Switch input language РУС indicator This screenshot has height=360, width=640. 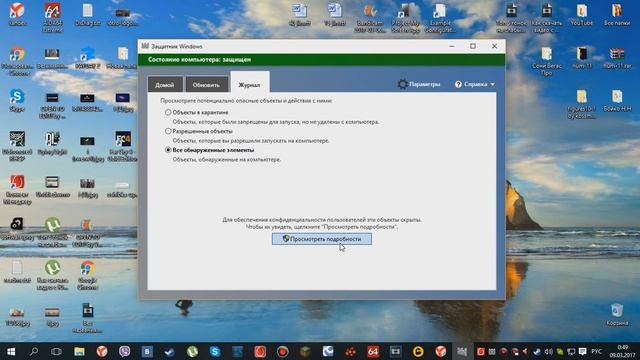[x=596, y=351]
